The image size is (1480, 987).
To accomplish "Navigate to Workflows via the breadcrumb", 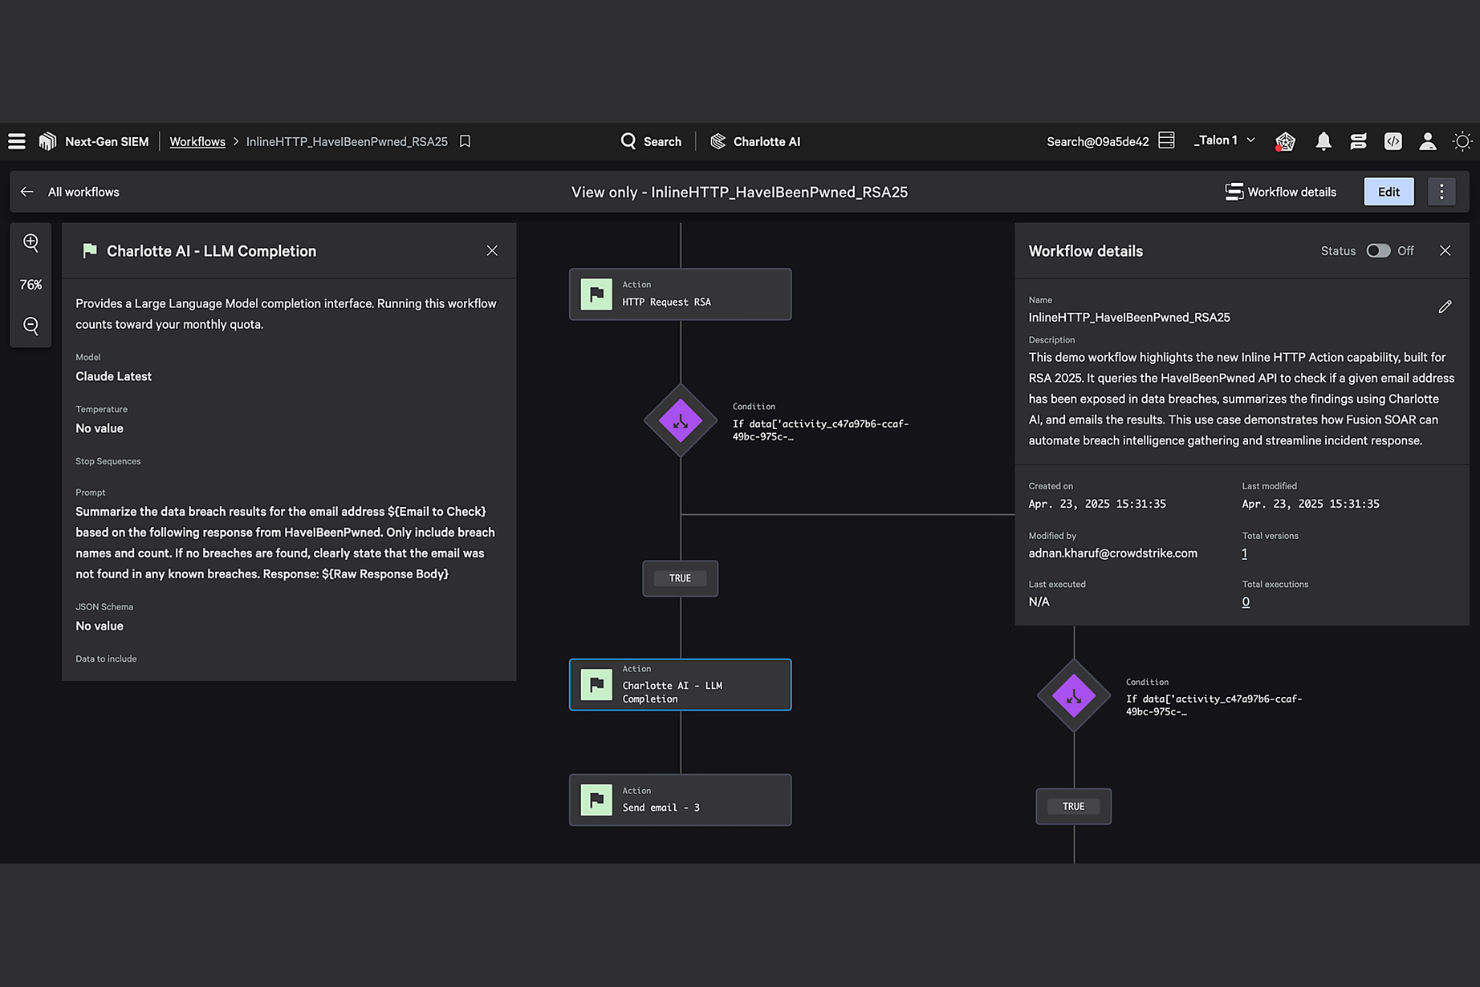I will [x=197, y=141].
